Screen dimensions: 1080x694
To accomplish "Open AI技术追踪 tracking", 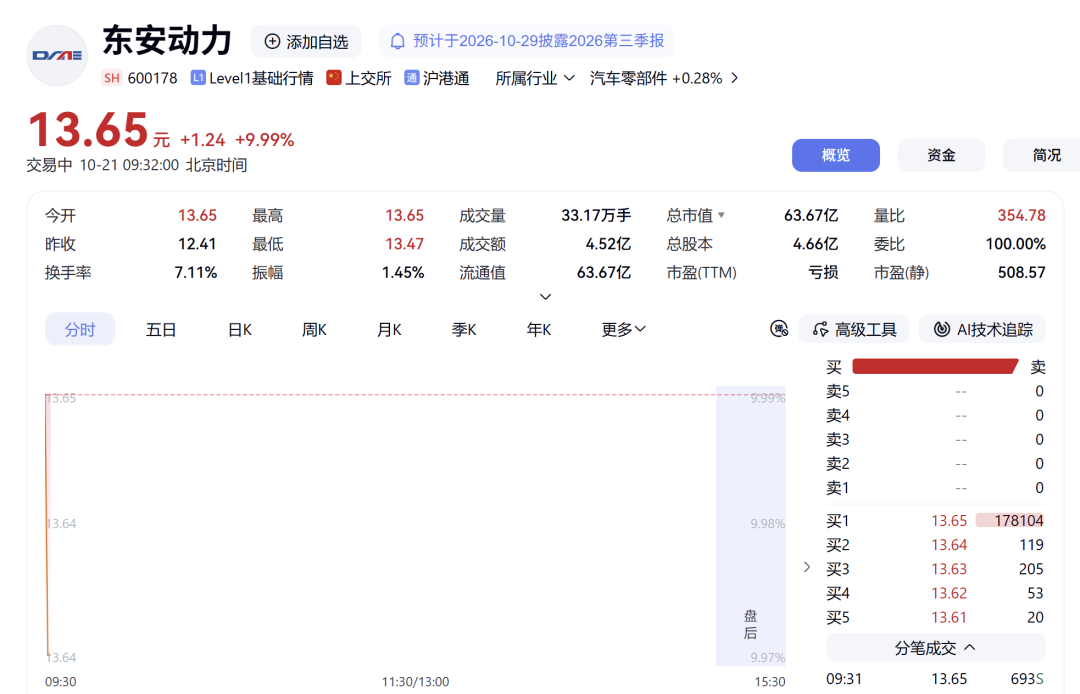I will 983,329.
